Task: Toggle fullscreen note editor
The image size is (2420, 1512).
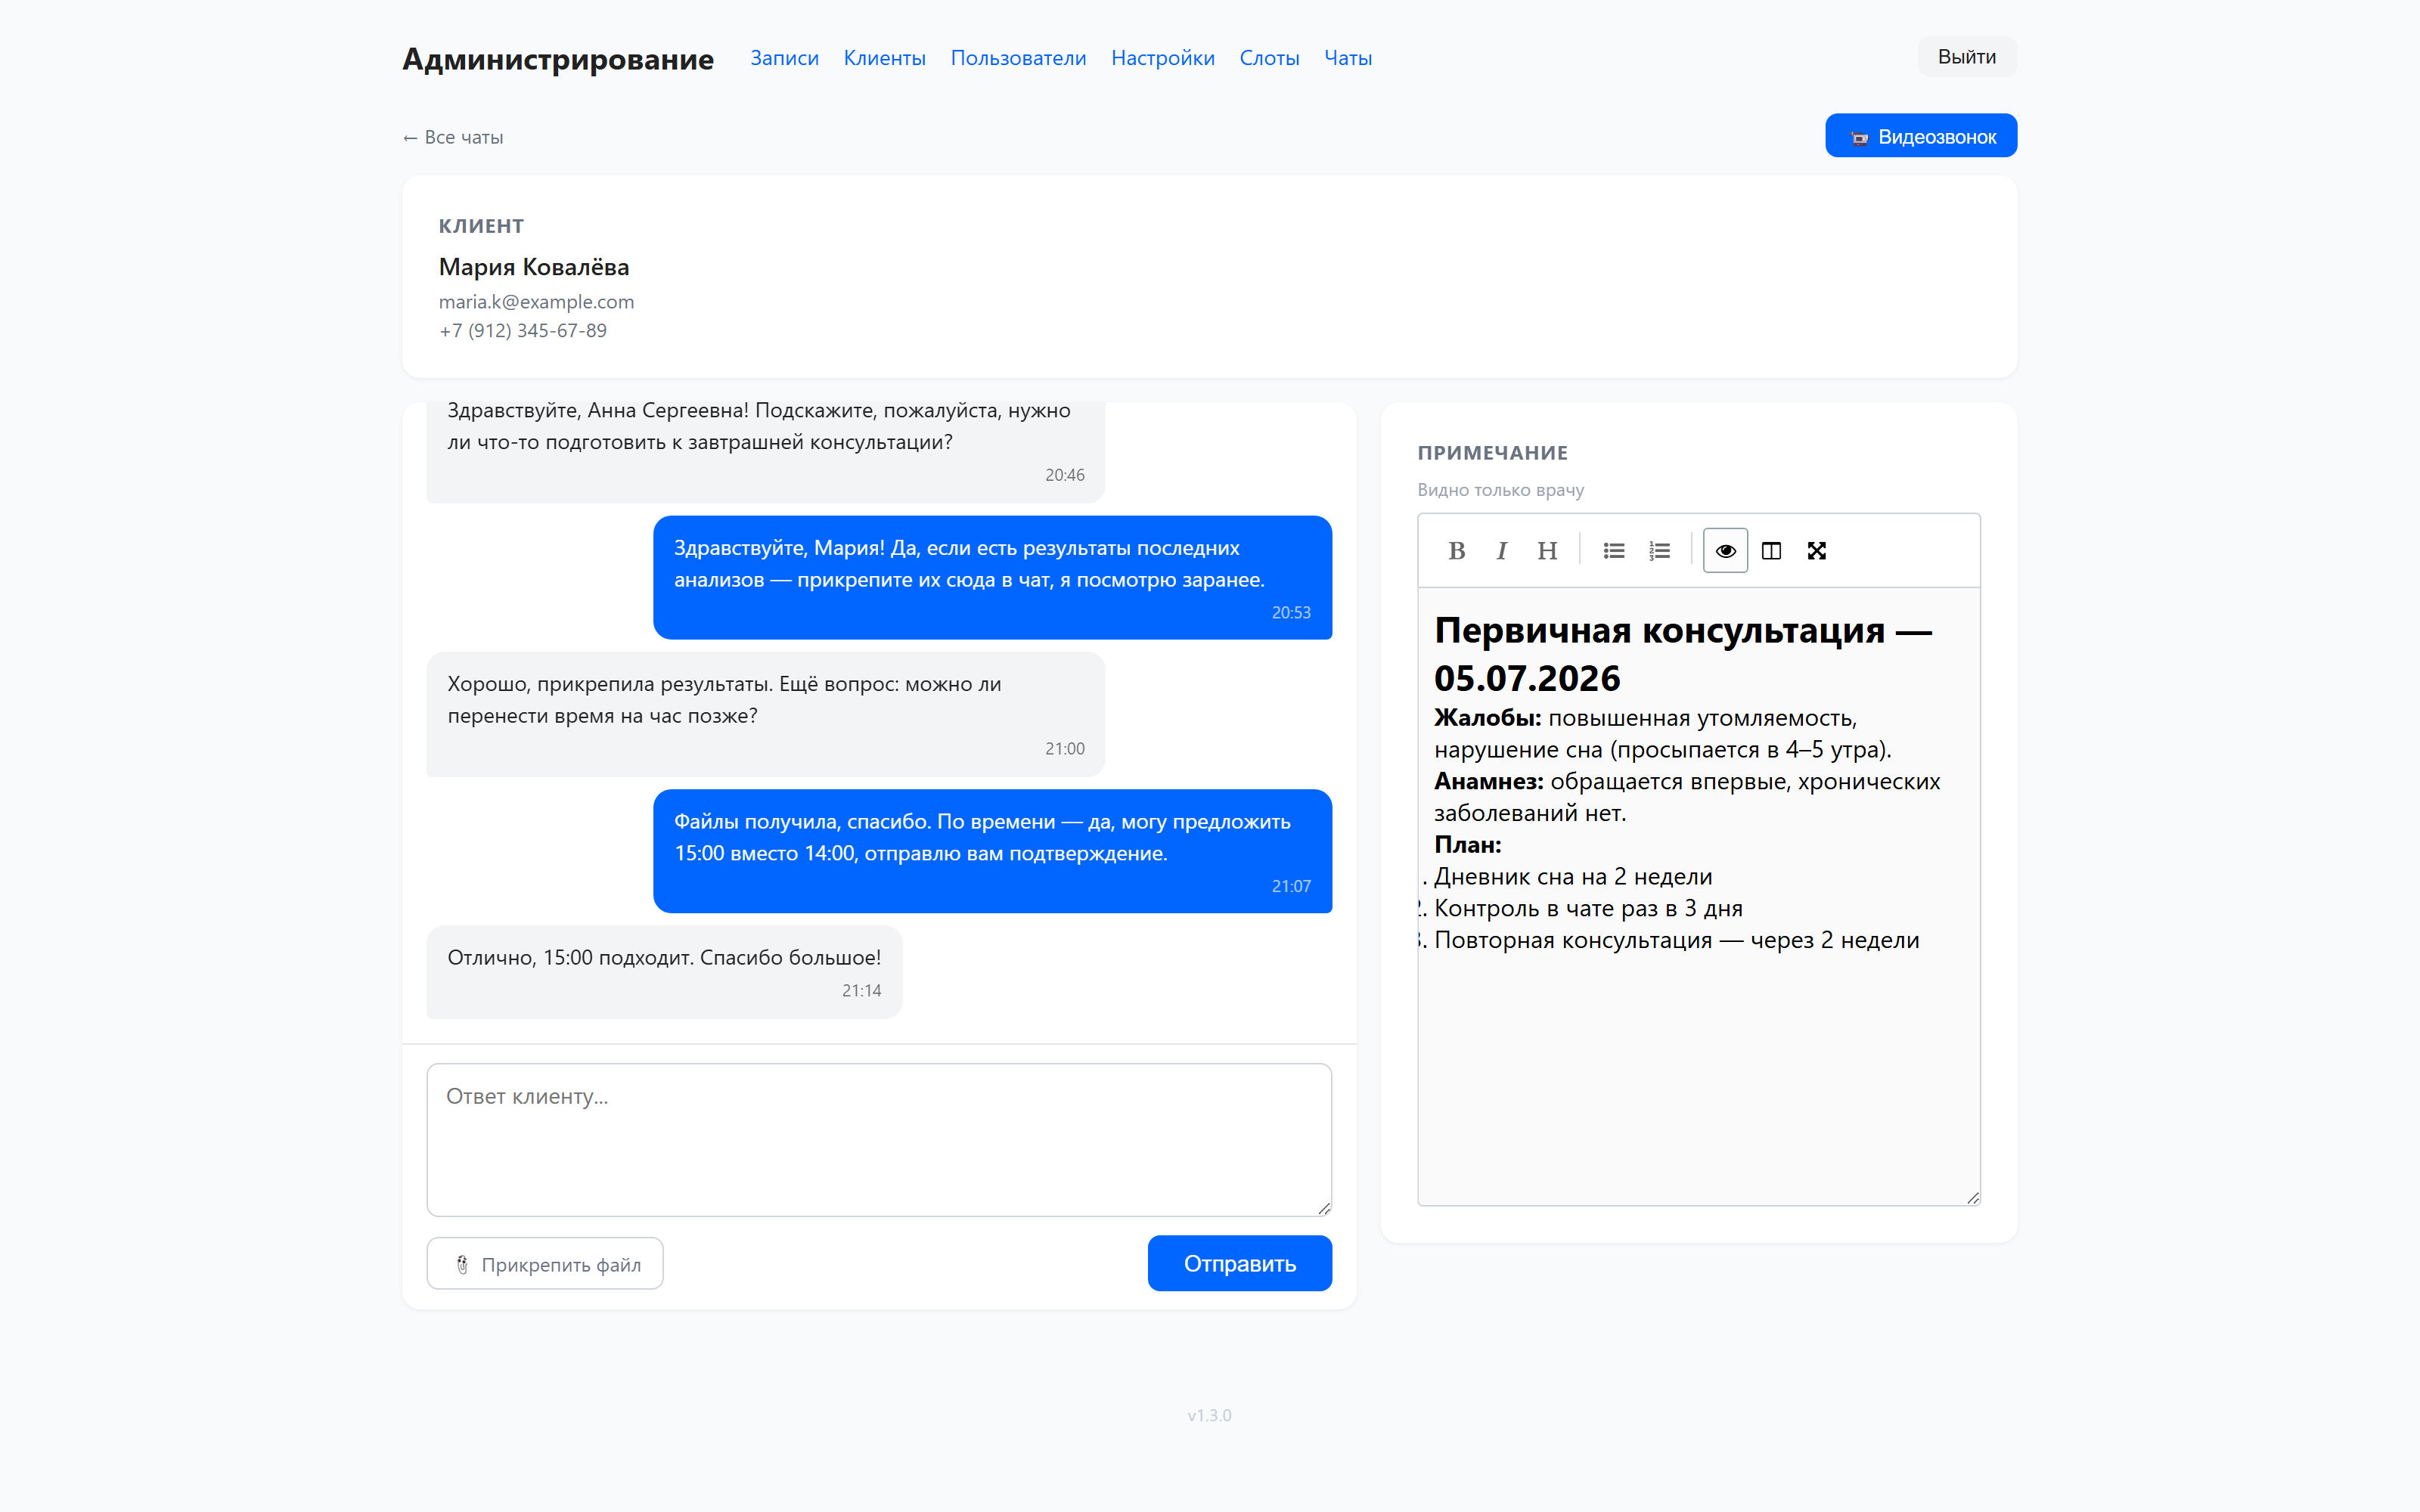Action: [1817, 550]
